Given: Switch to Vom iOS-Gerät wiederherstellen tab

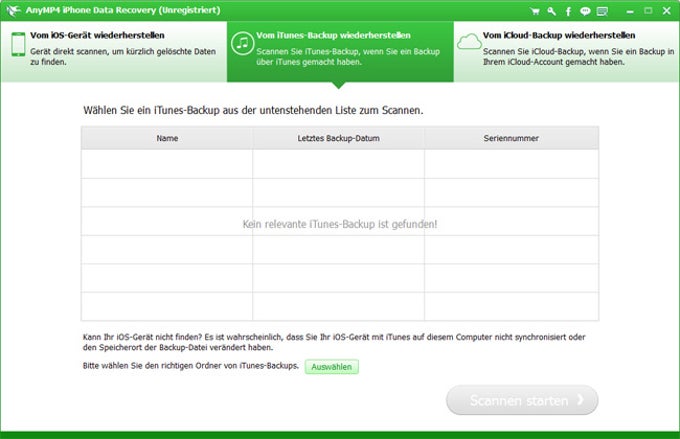Looking at the screenshot, I should 114,52.
